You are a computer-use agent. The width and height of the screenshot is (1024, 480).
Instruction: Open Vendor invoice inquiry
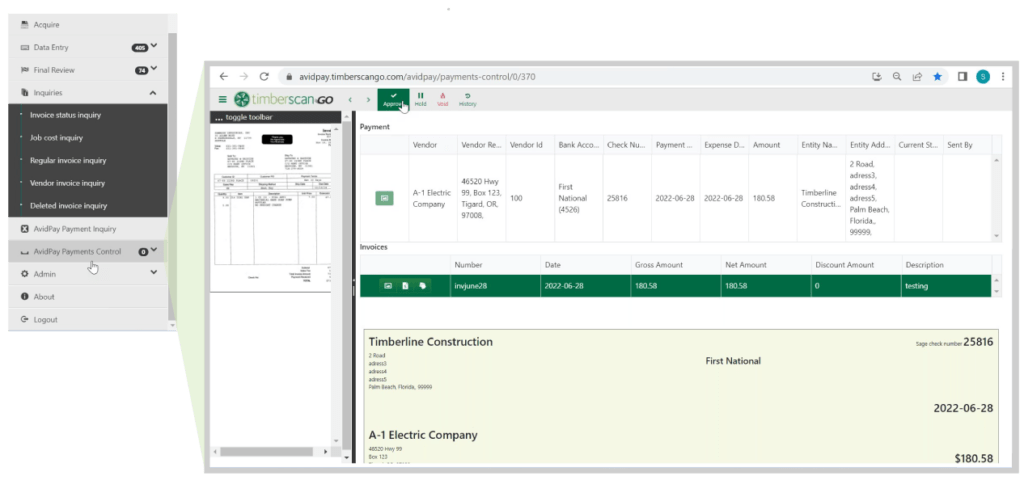pos(67,183)
